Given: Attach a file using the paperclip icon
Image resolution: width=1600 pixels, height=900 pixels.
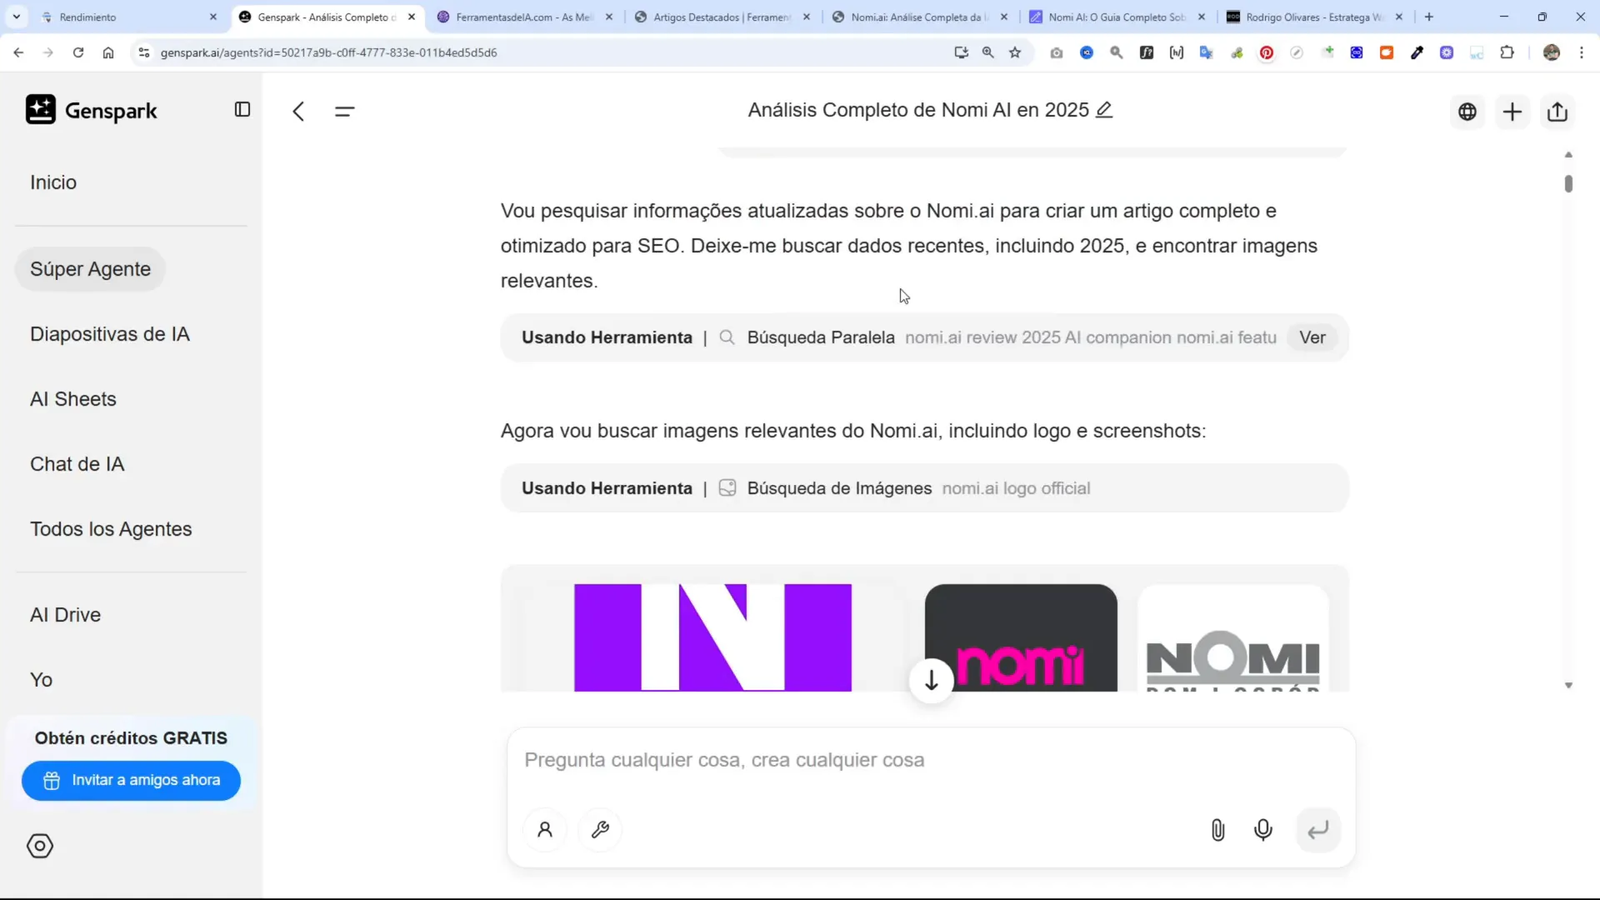Looking at the screenshot, I should click(x=1217, y=830).
